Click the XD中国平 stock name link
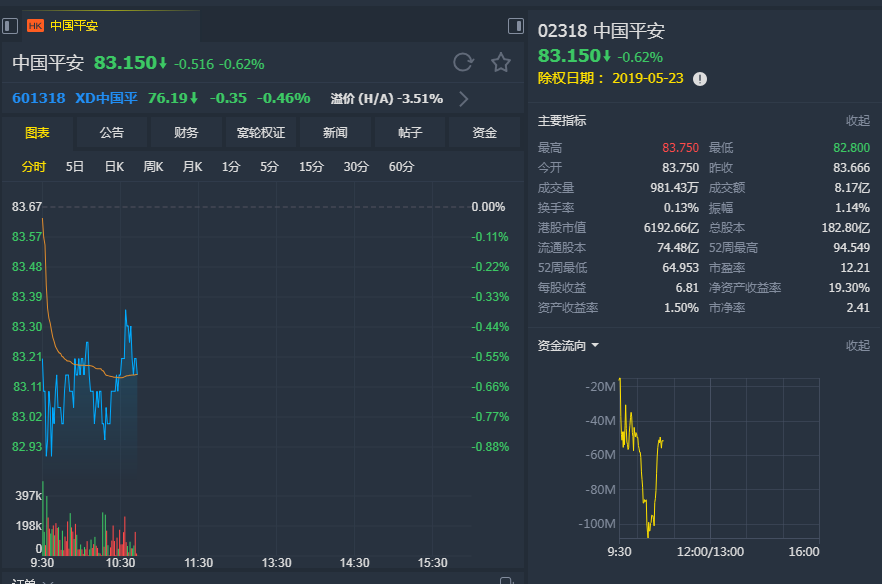This screenshot has height=584, width=882. 106,98
